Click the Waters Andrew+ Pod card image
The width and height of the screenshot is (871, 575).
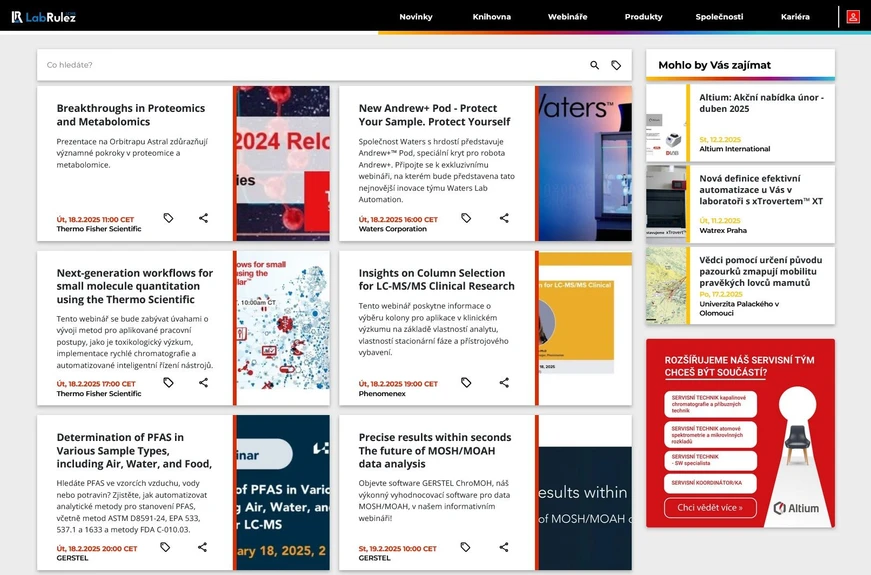[x=585, y=163]
